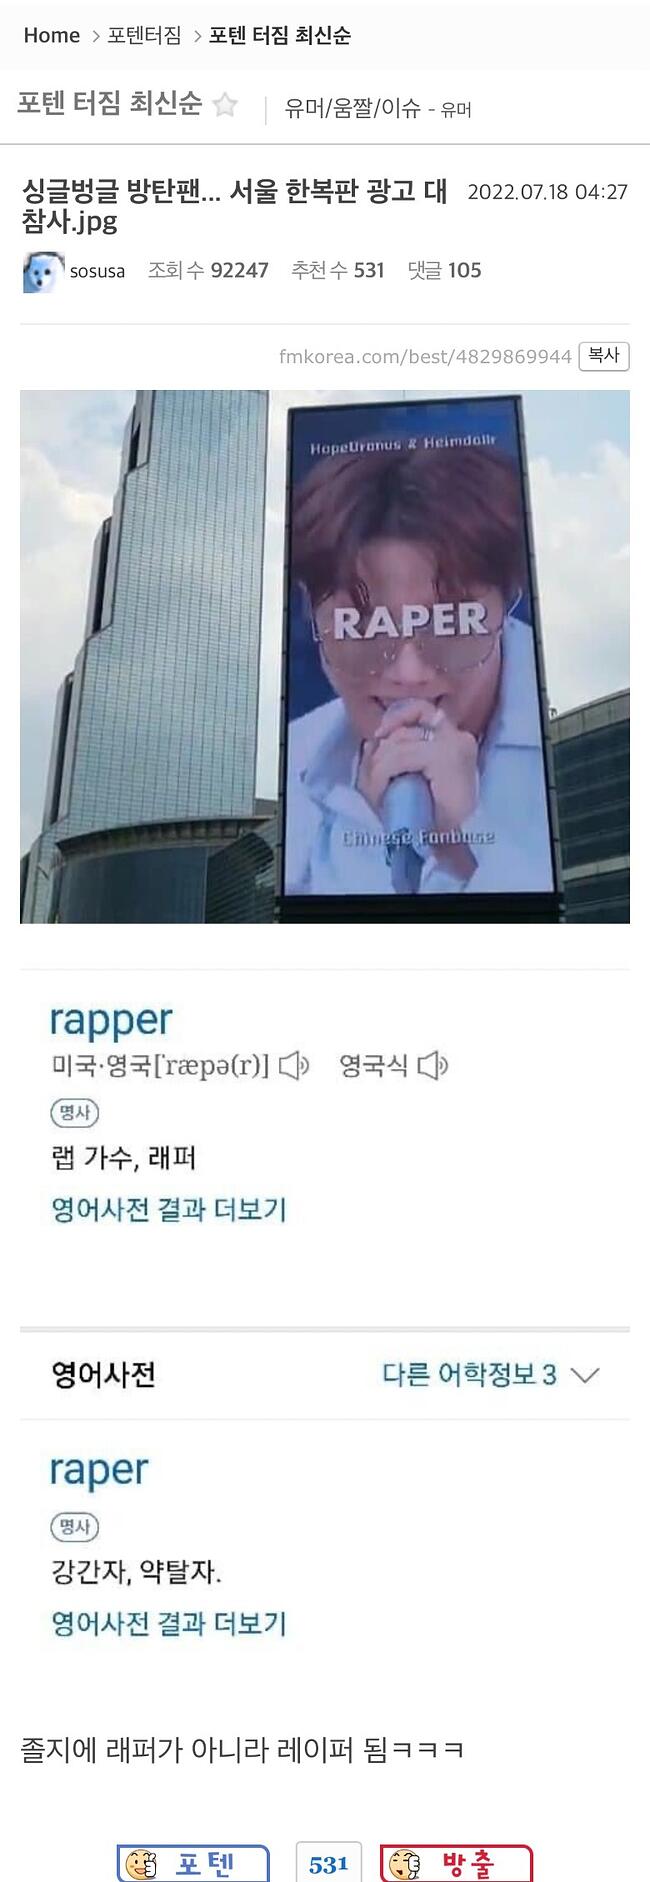Click the 531 recommendation count box
Screen dimensions: 650x1882
point(328,1864)
